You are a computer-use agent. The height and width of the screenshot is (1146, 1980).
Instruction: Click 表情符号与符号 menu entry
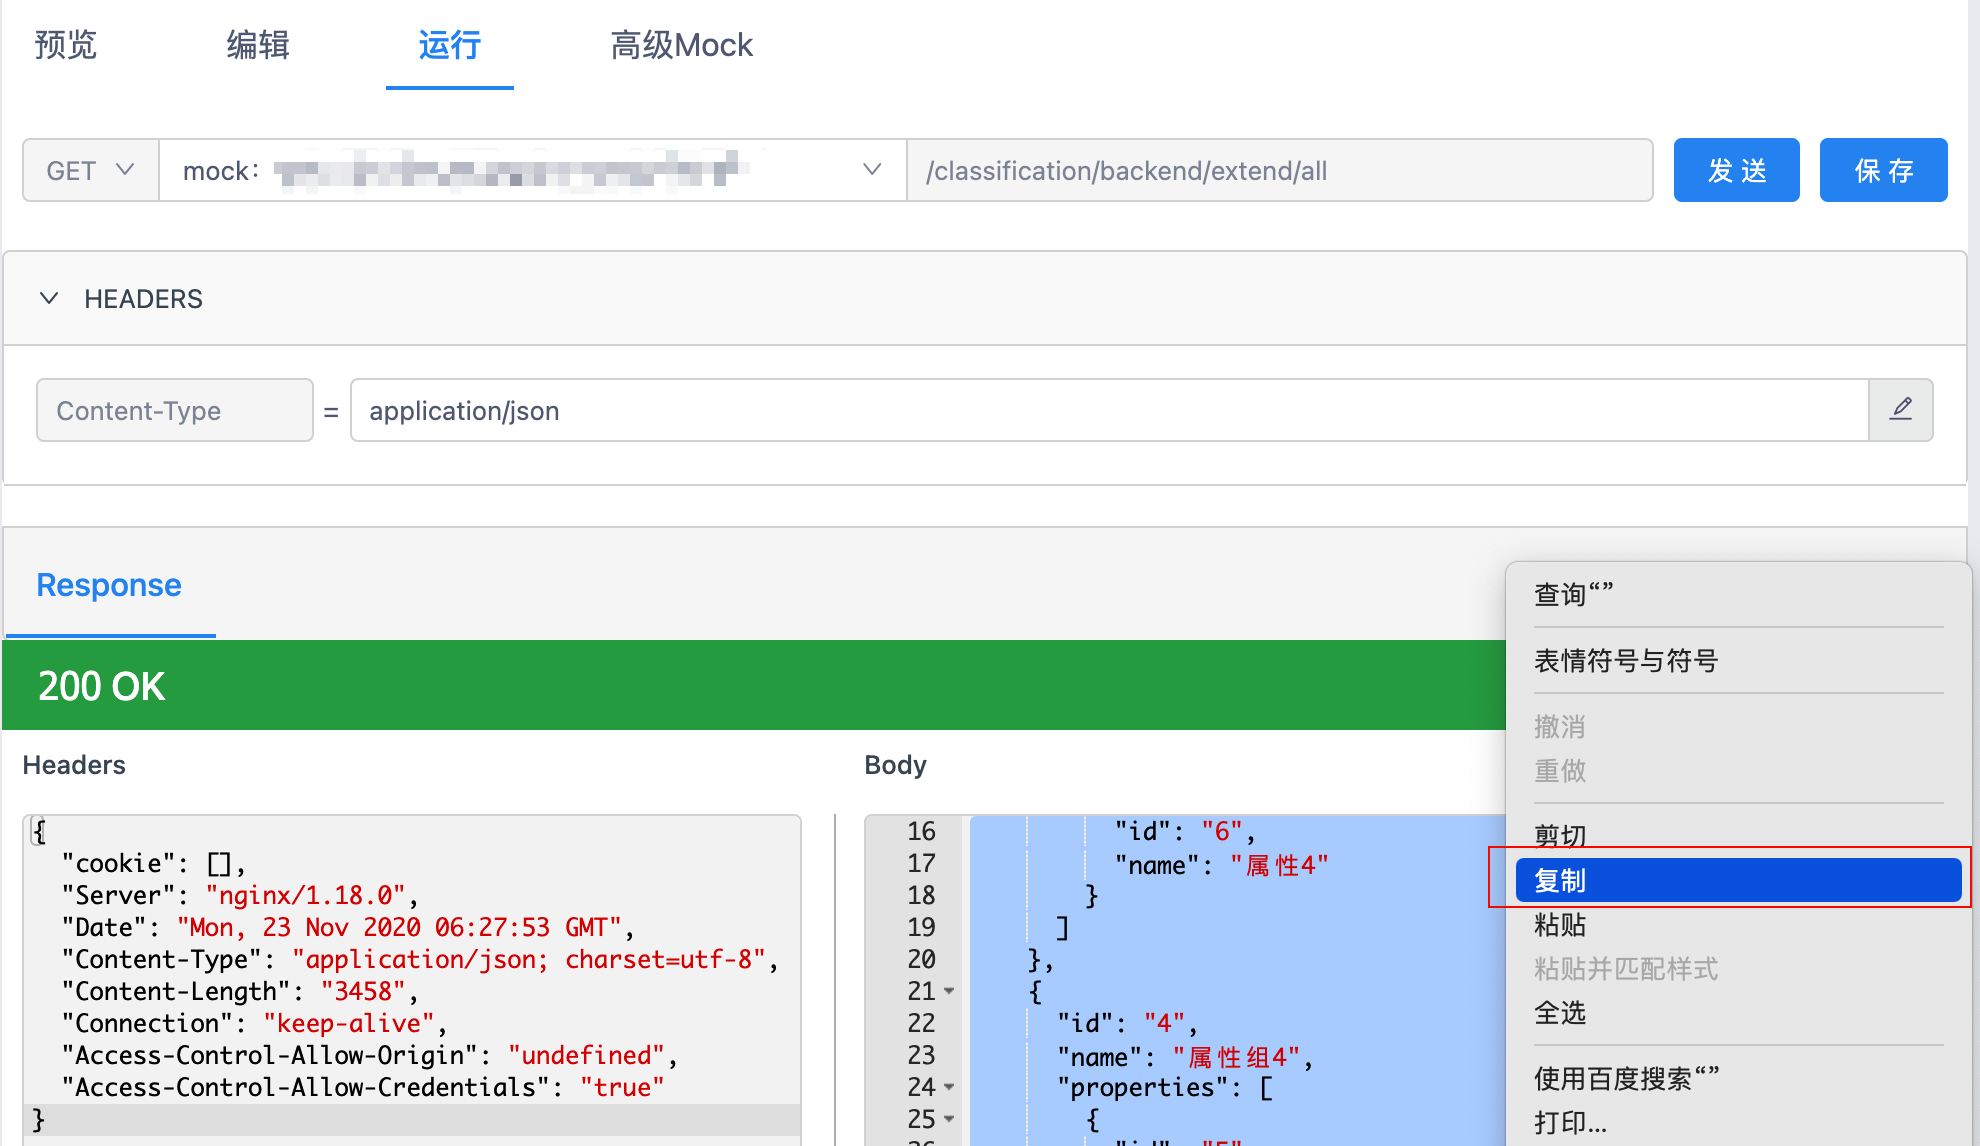point(1626,661)
